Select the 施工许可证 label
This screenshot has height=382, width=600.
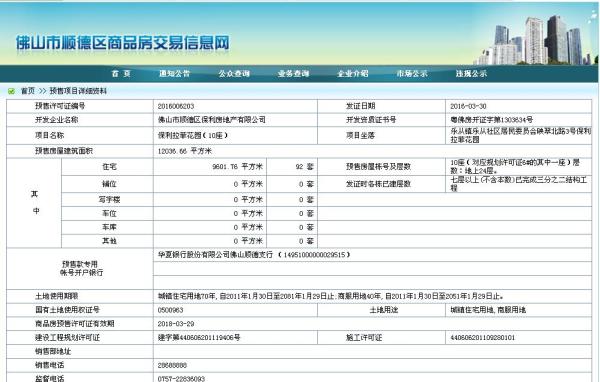coord(364,338)
